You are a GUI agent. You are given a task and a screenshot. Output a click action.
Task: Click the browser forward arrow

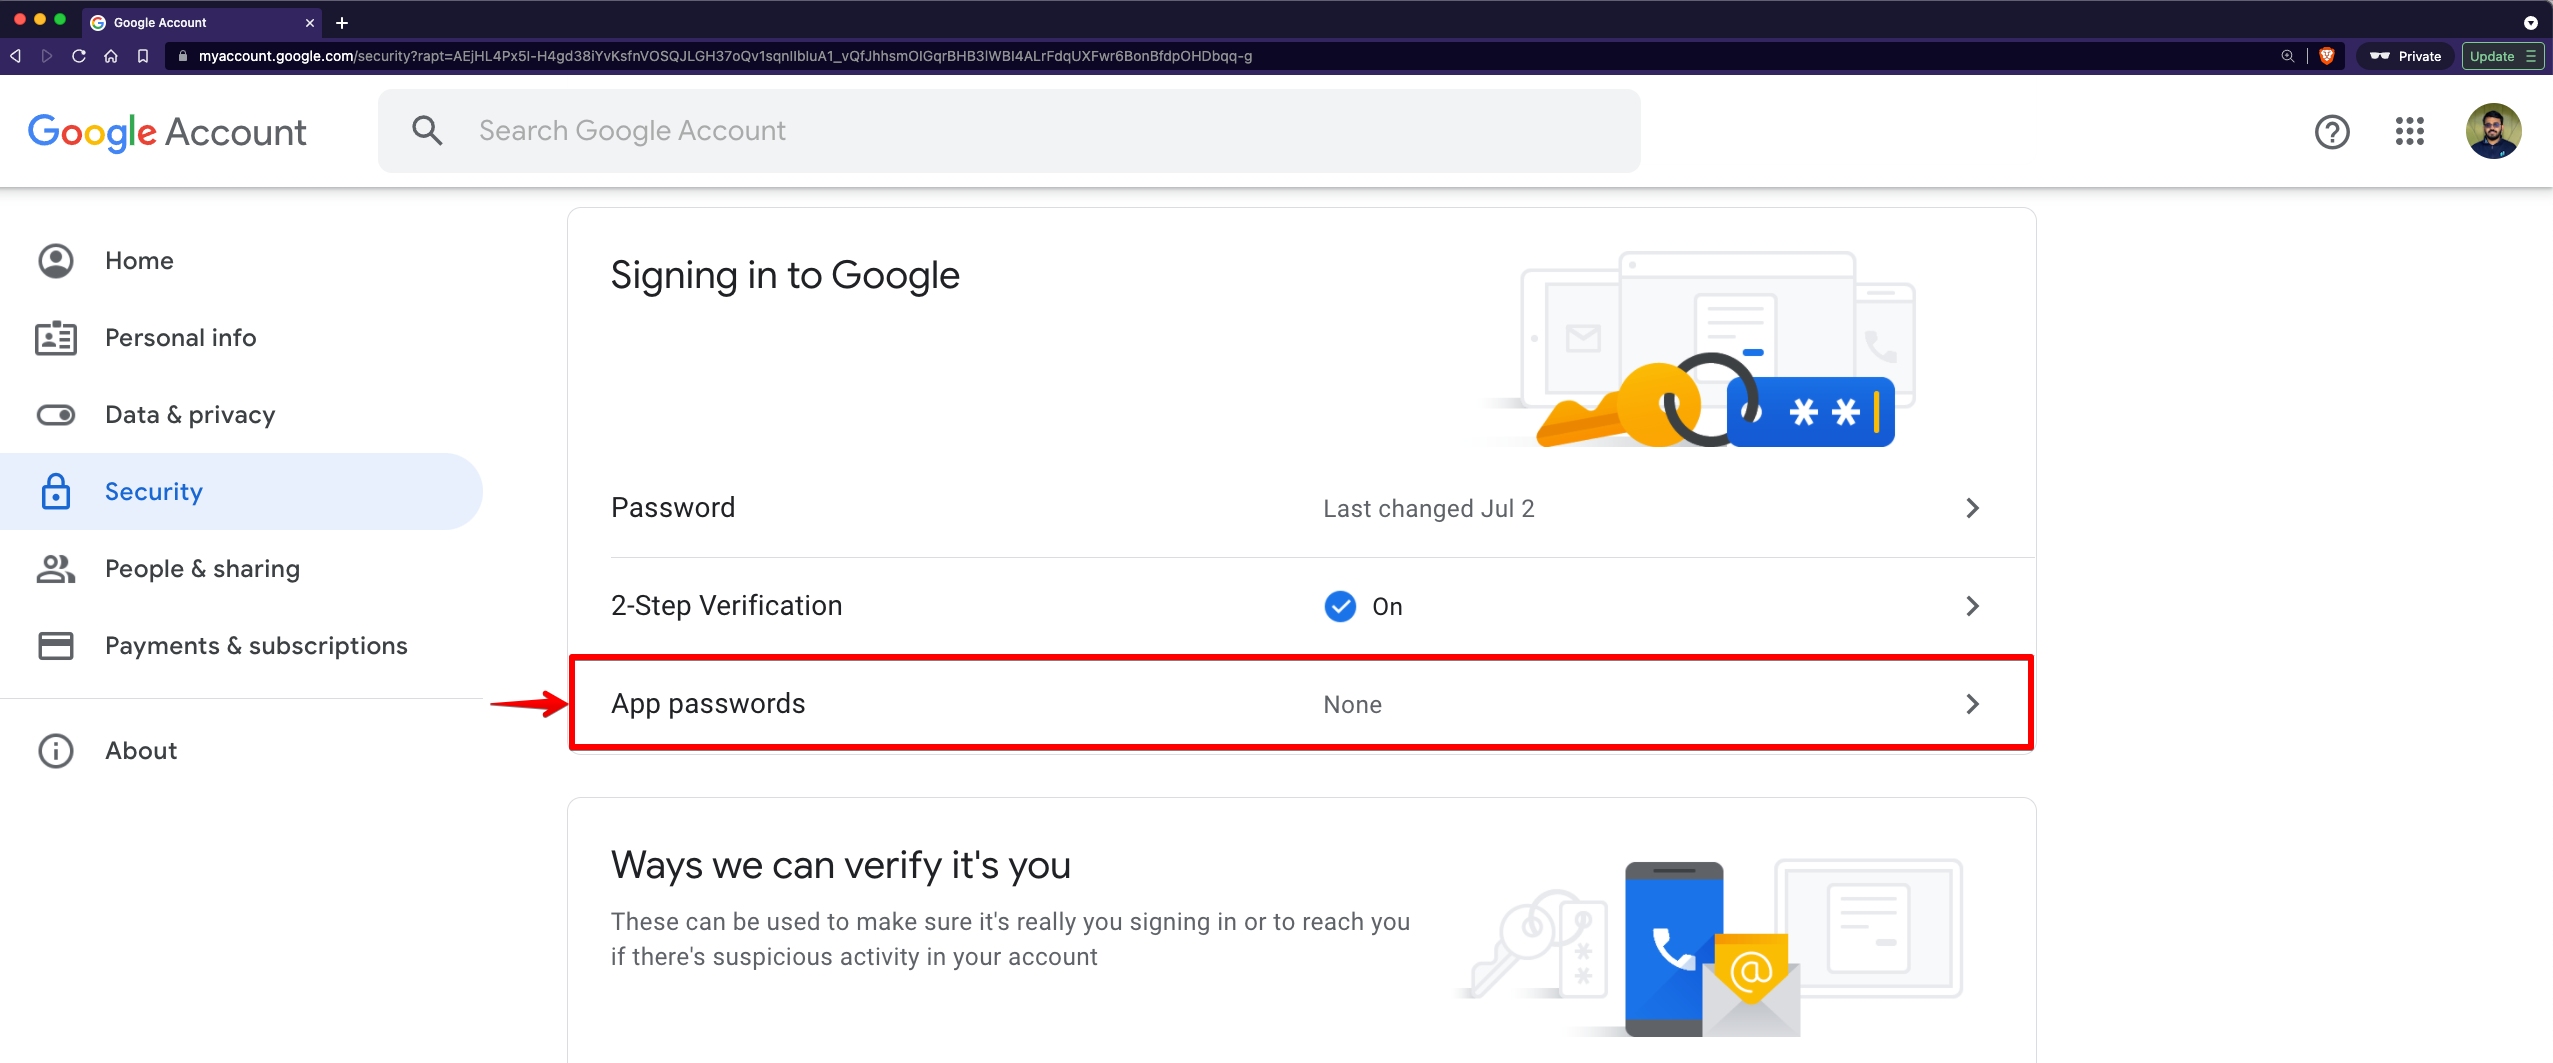coord(47,56)
